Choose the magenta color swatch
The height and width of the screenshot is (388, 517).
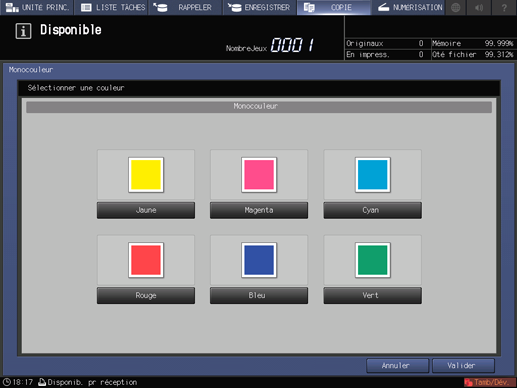pos(259,175)
